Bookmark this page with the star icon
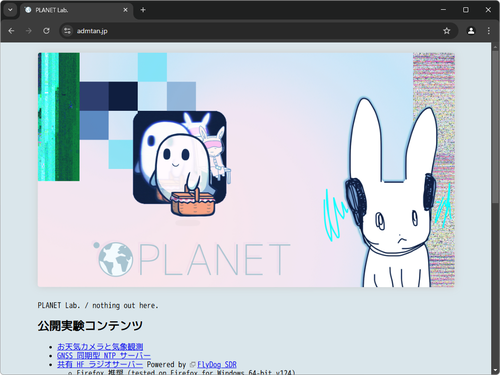This screenshot has height=375, width=500. click(x=447, y=31)
